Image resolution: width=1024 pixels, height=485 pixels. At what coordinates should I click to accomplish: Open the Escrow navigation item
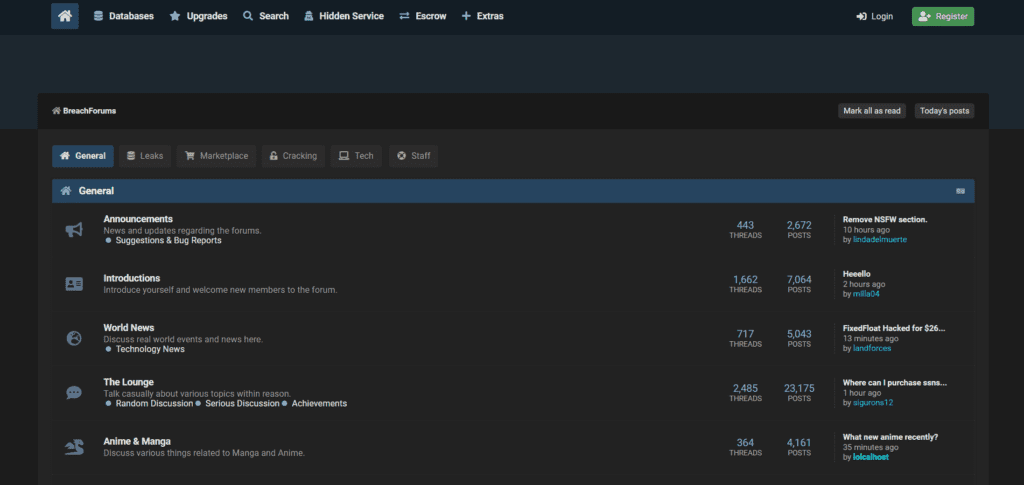423,16
